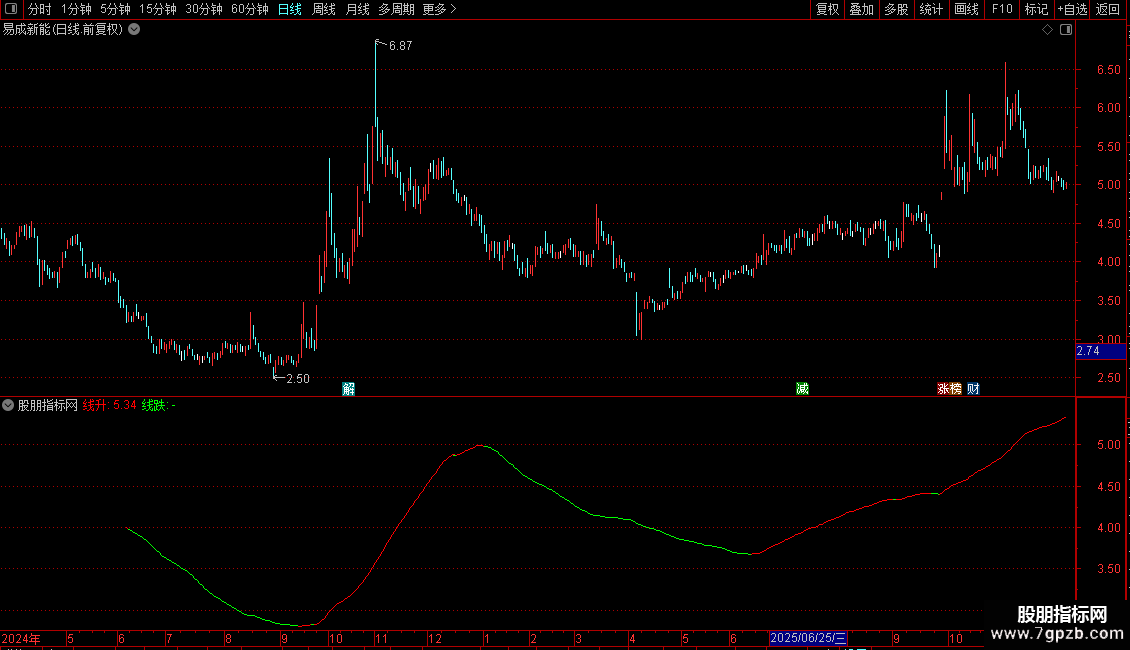Click the 标记 mark button
The width and height of the screenshot is (1130, 650).
click(x=1036, y=9)
